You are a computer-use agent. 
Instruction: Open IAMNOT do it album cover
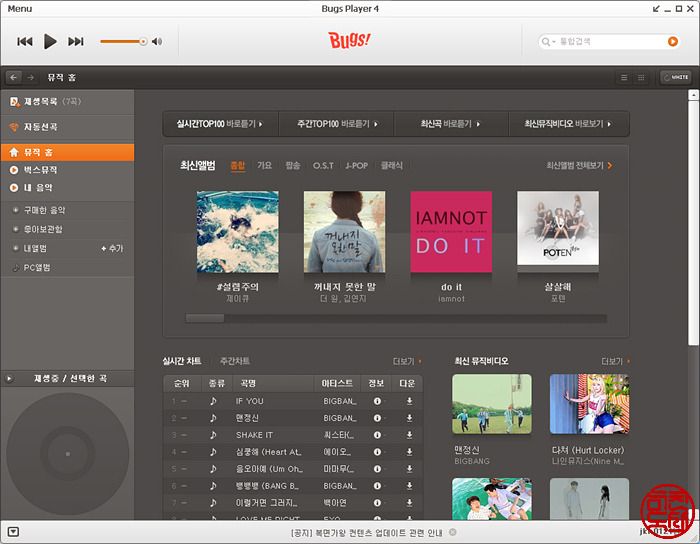[x=451, y=232]
